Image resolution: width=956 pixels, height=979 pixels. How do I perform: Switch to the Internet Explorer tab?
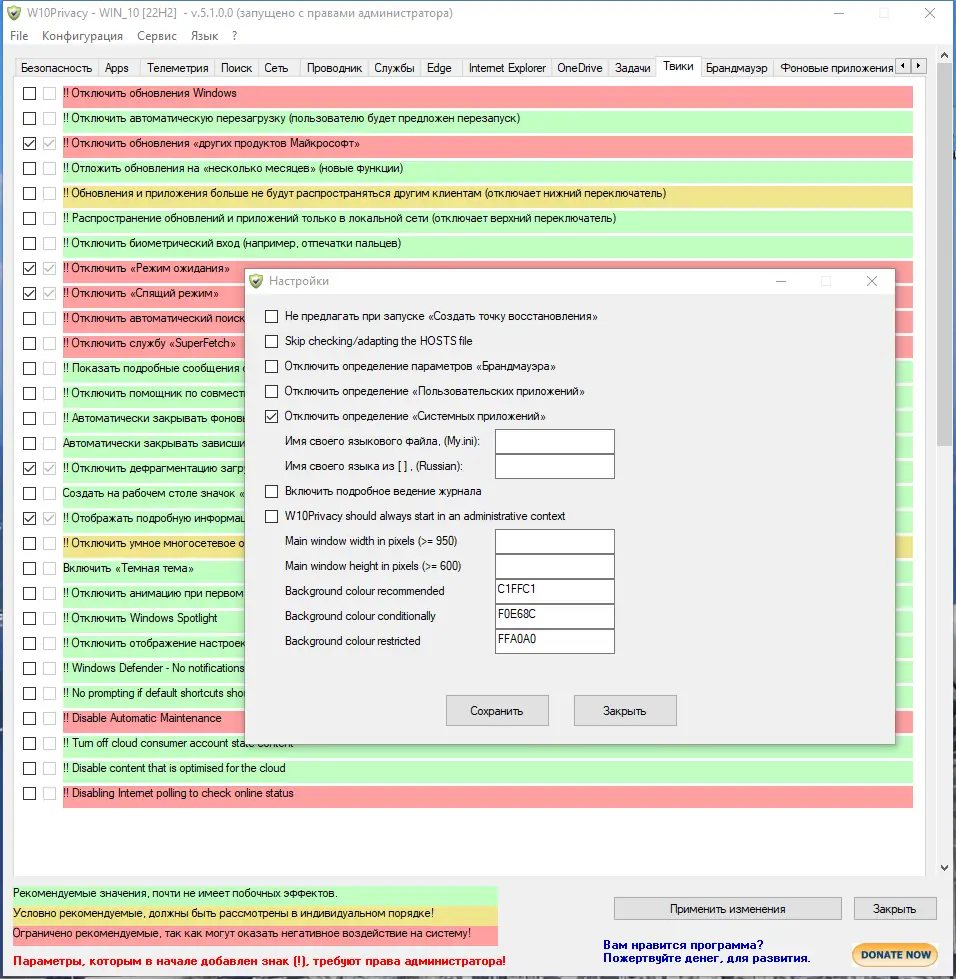507,68
